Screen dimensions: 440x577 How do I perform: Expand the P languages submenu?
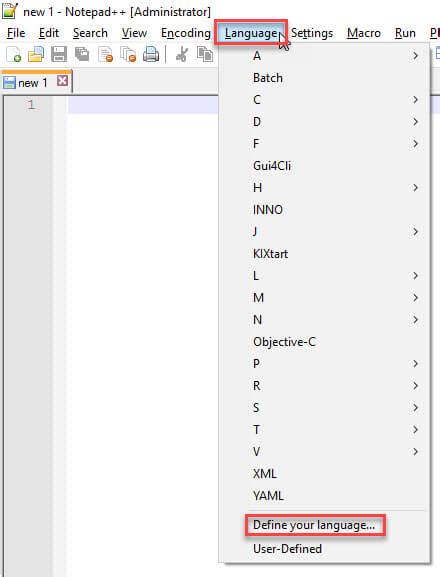coord(324,364)
